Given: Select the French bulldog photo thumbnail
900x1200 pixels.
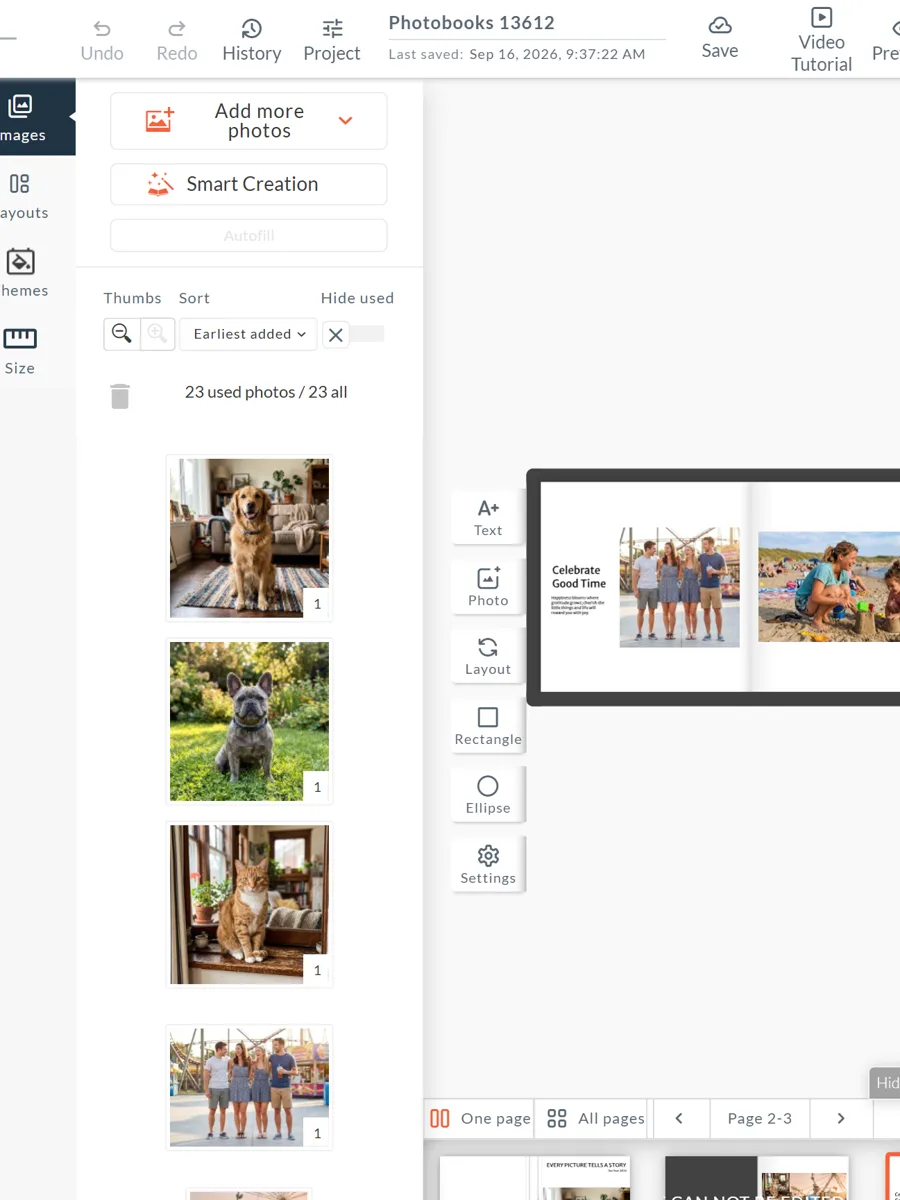Looking at the screenshot, I should (x=249, y=721).
